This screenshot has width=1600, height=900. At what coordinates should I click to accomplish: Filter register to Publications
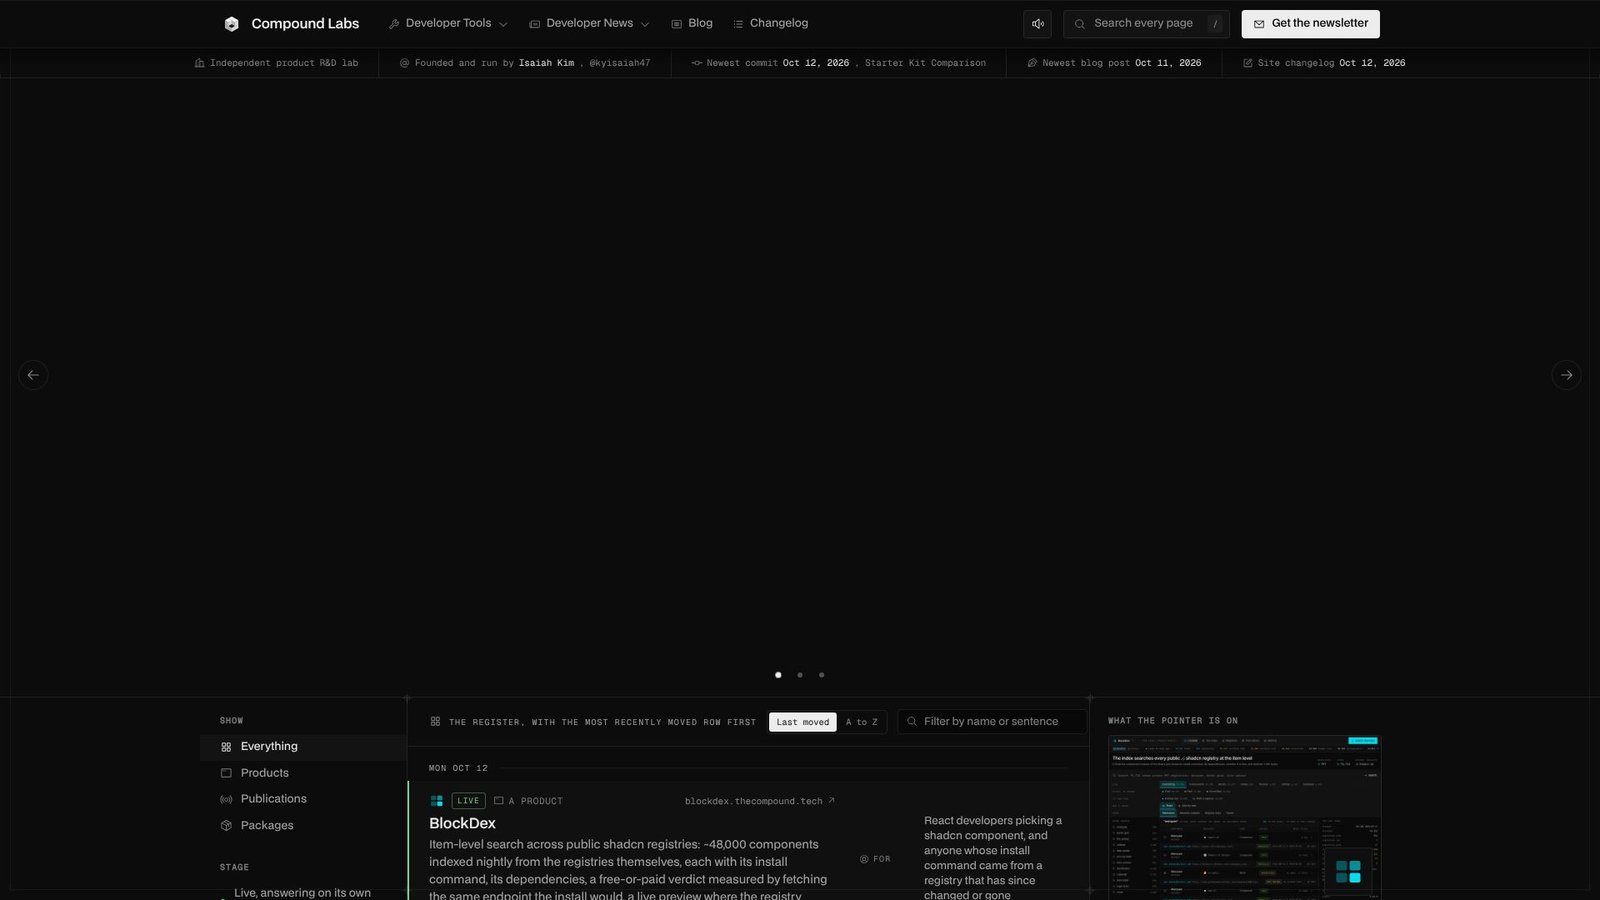(x=303, y=799)
